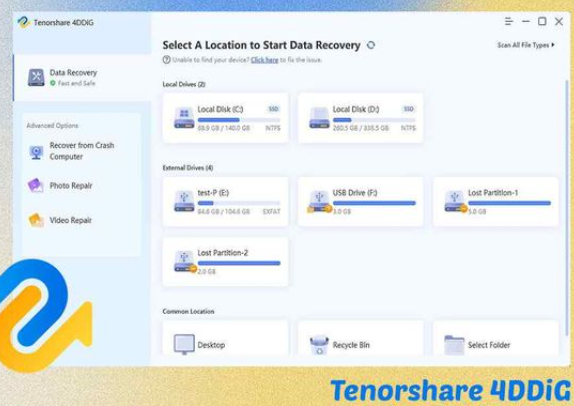The image size is (574, 406).
Task: Follow the 'Click here' link
Action: 264,60
